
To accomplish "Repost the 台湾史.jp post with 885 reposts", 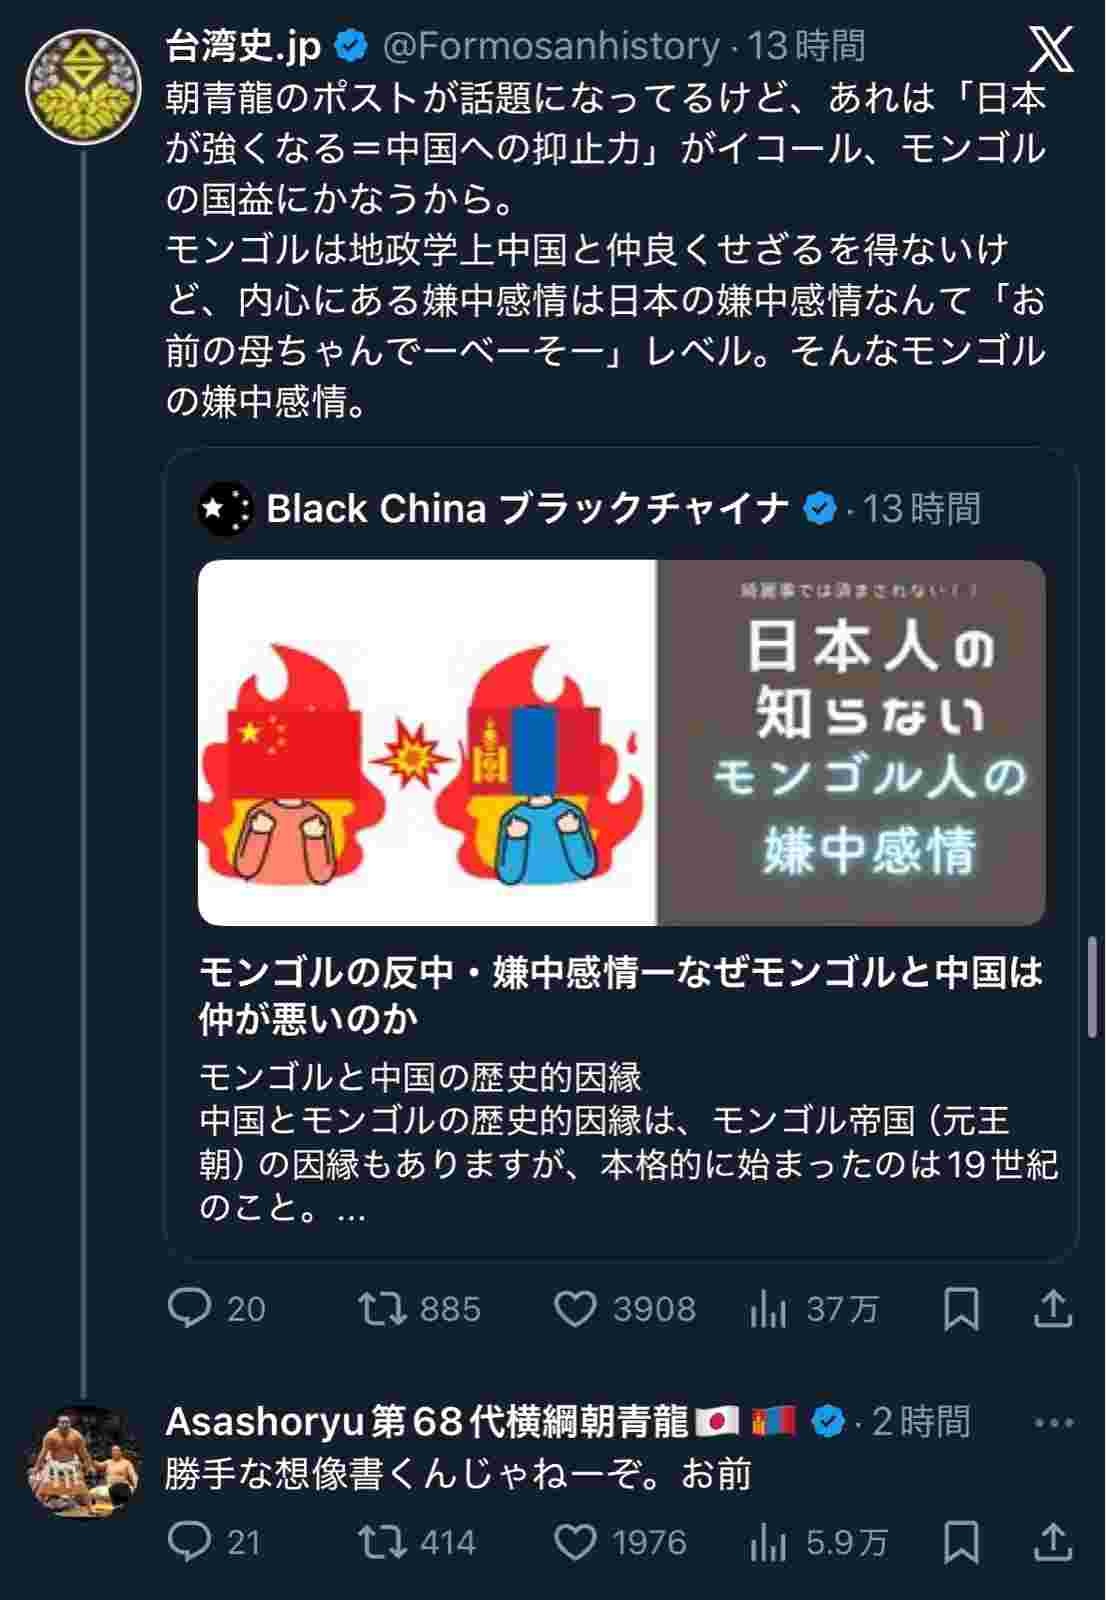I will click(420, 1309).
